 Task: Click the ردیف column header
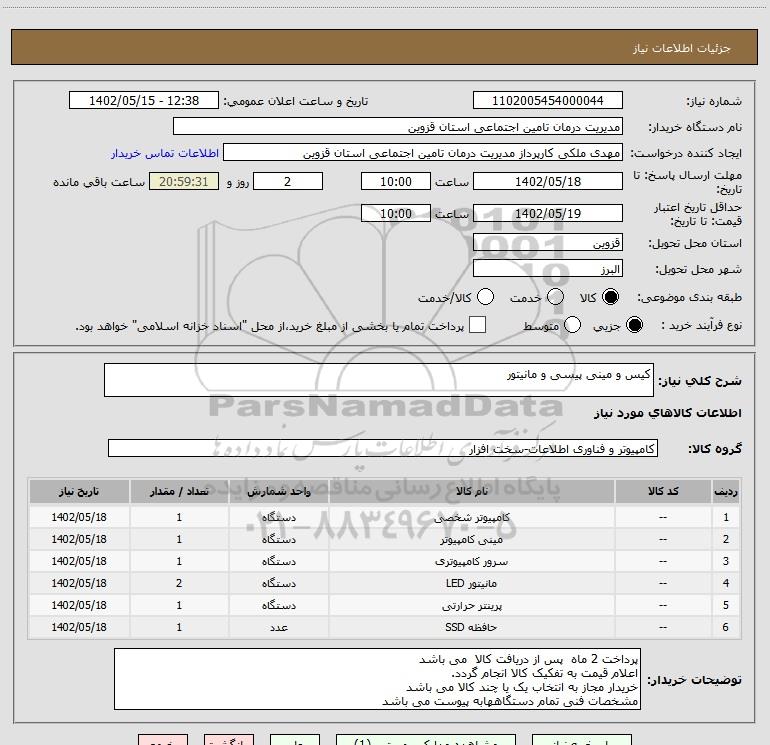click(726, 491)
